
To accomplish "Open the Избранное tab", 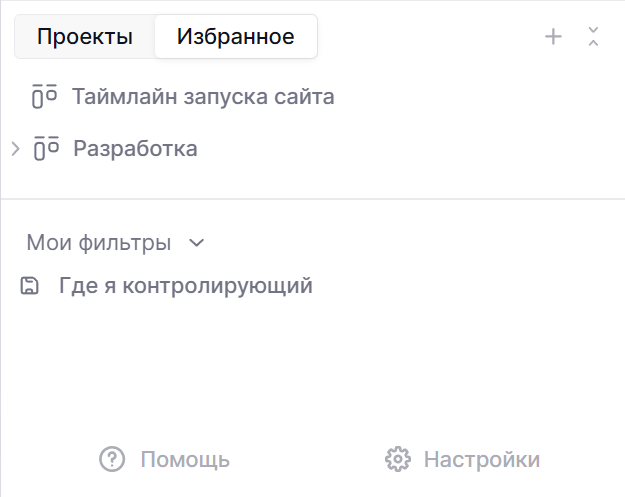I will [235, 37].
